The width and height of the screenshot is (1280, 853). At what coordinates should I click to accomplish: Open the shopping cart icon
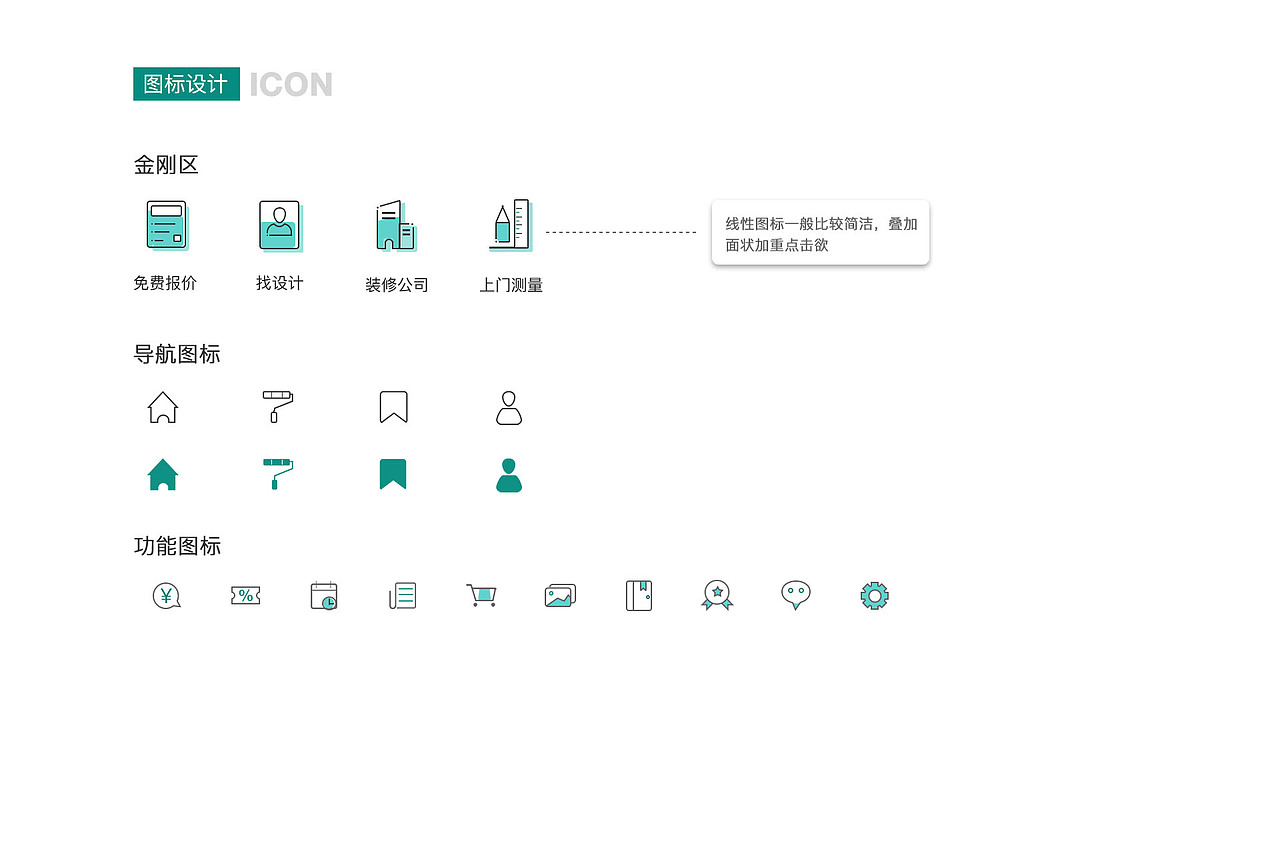(x=481, y=595)
